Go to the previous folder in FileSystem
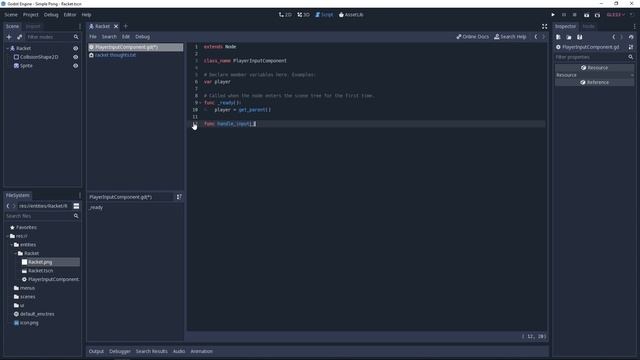640x360 pixels. [8, 206]
